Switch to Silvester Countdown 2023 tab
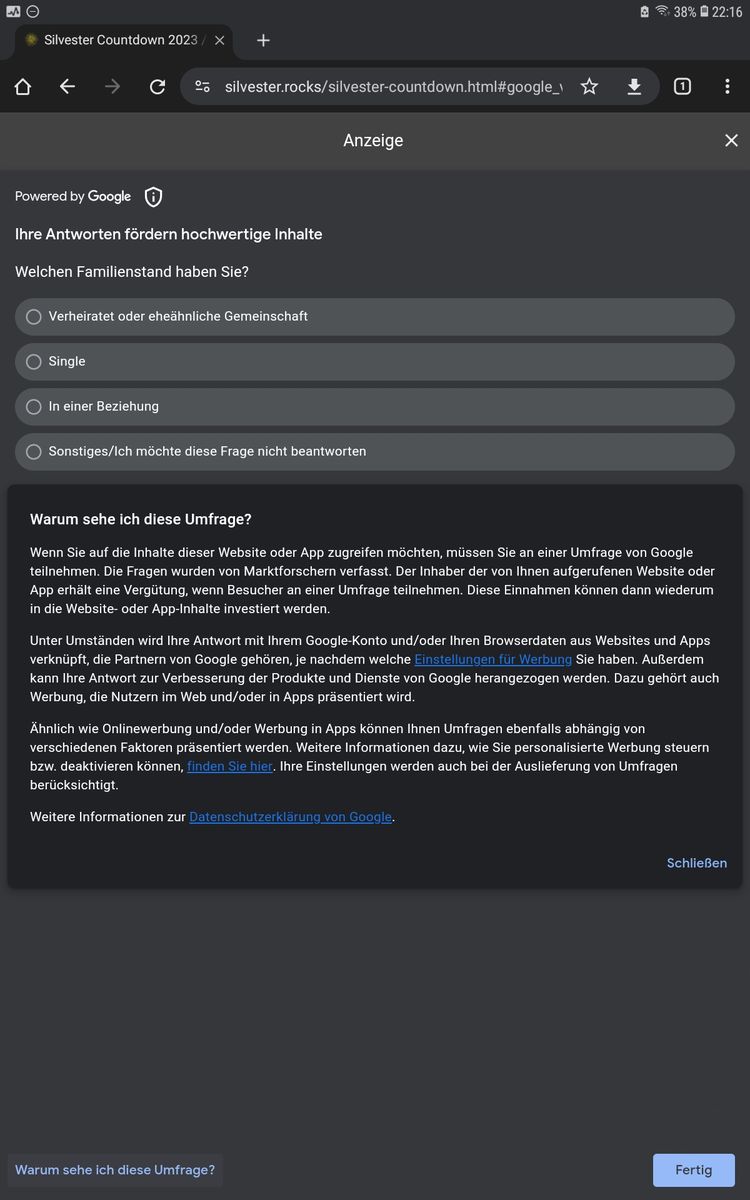The image size is (750, 1200). coord(115,40)
